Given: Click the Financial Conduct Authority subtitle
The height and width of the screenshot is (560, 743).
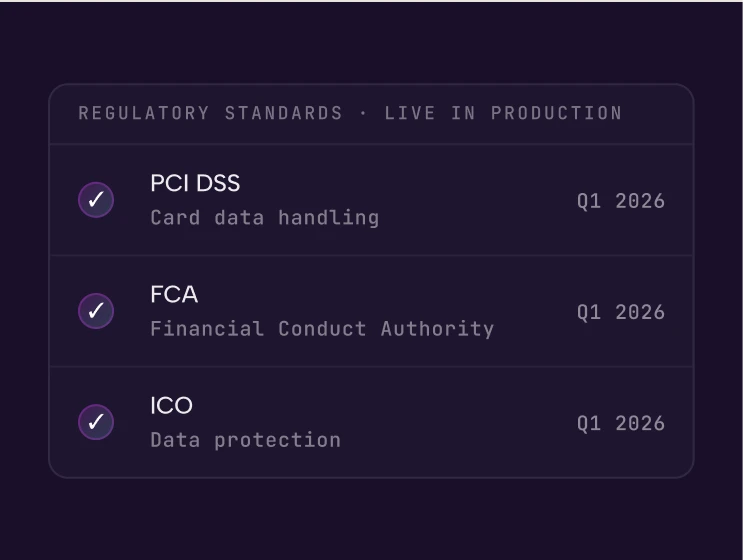Looking at the screenshot, I should click(x=322, y=329).
